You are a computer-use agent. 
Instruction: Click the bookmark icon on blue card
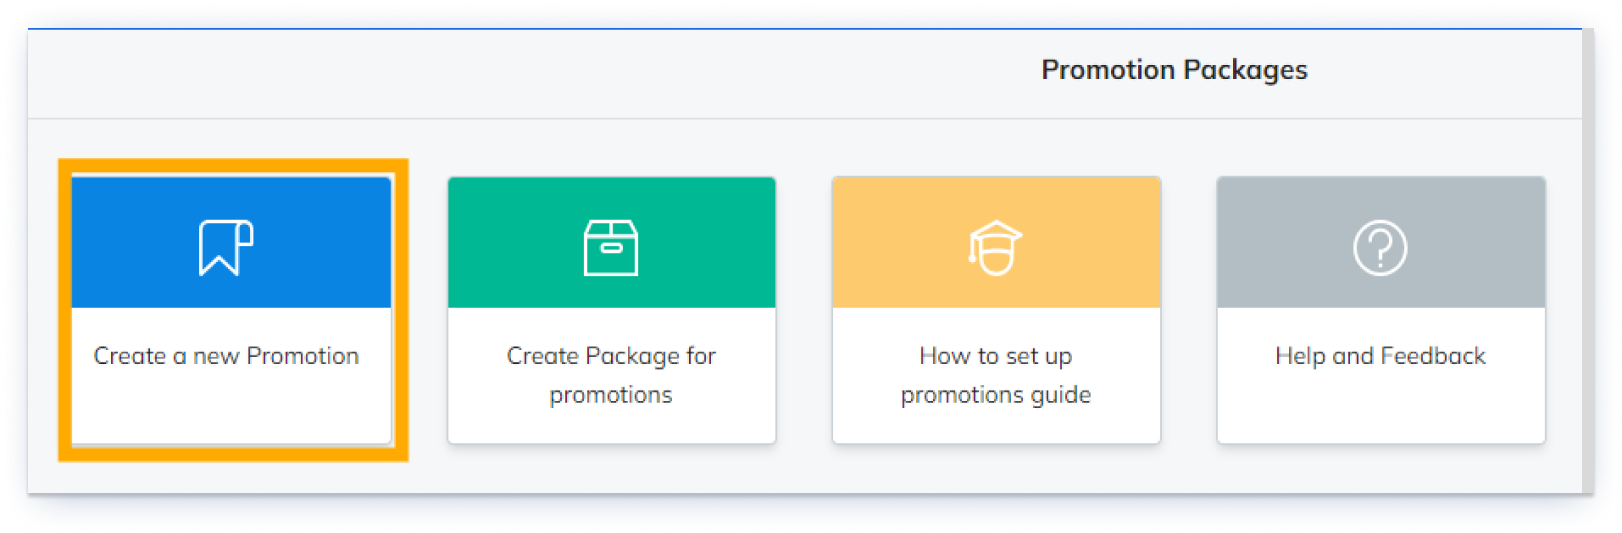point(226,247)
